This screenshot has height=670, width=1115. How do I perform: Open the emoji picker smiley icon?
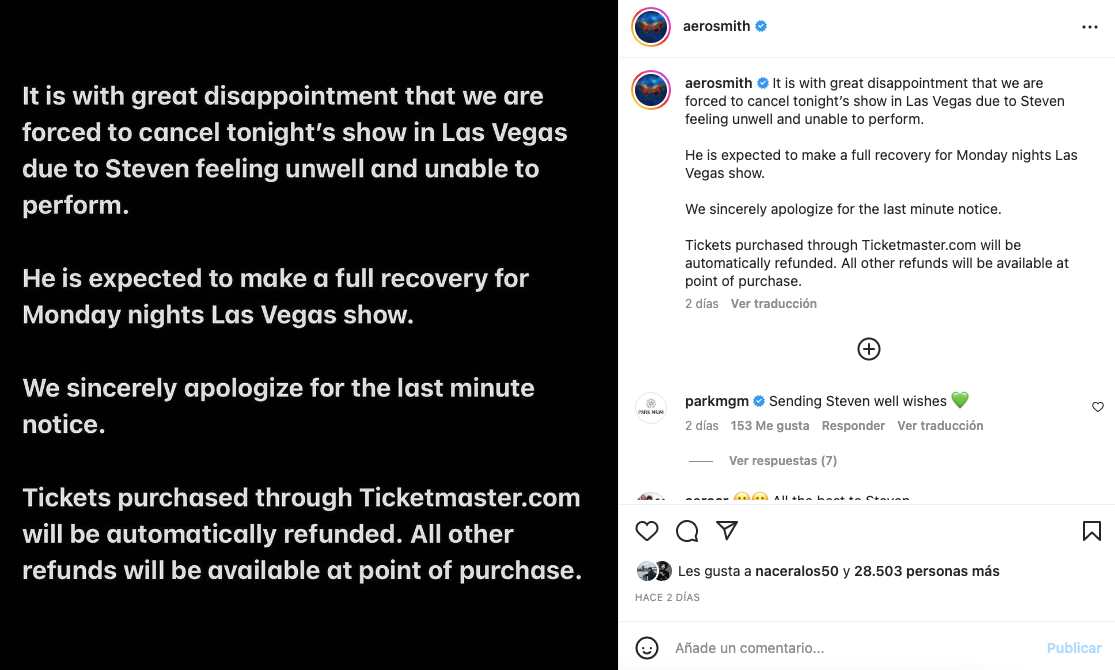pos(647,648)
